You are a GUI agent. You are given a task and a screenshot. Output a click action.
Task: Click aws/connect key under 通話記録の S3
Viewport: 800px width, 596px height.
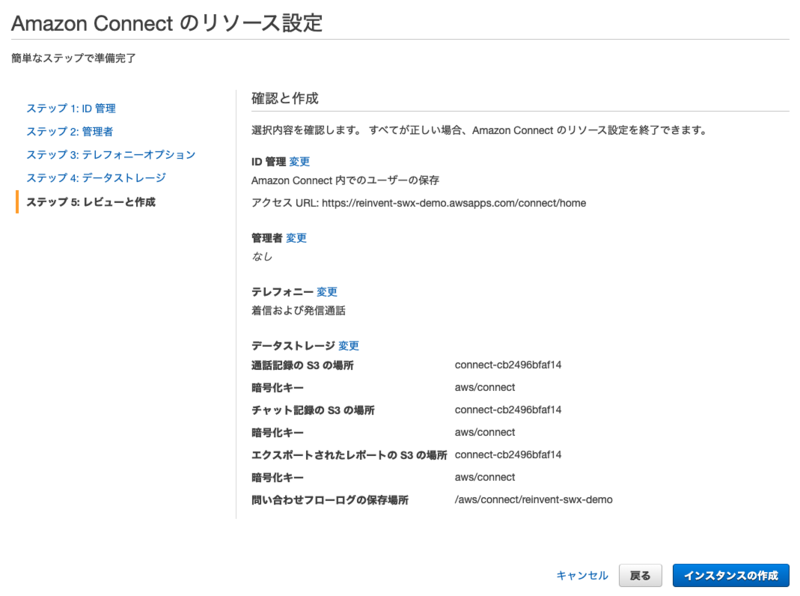(485, 387)
